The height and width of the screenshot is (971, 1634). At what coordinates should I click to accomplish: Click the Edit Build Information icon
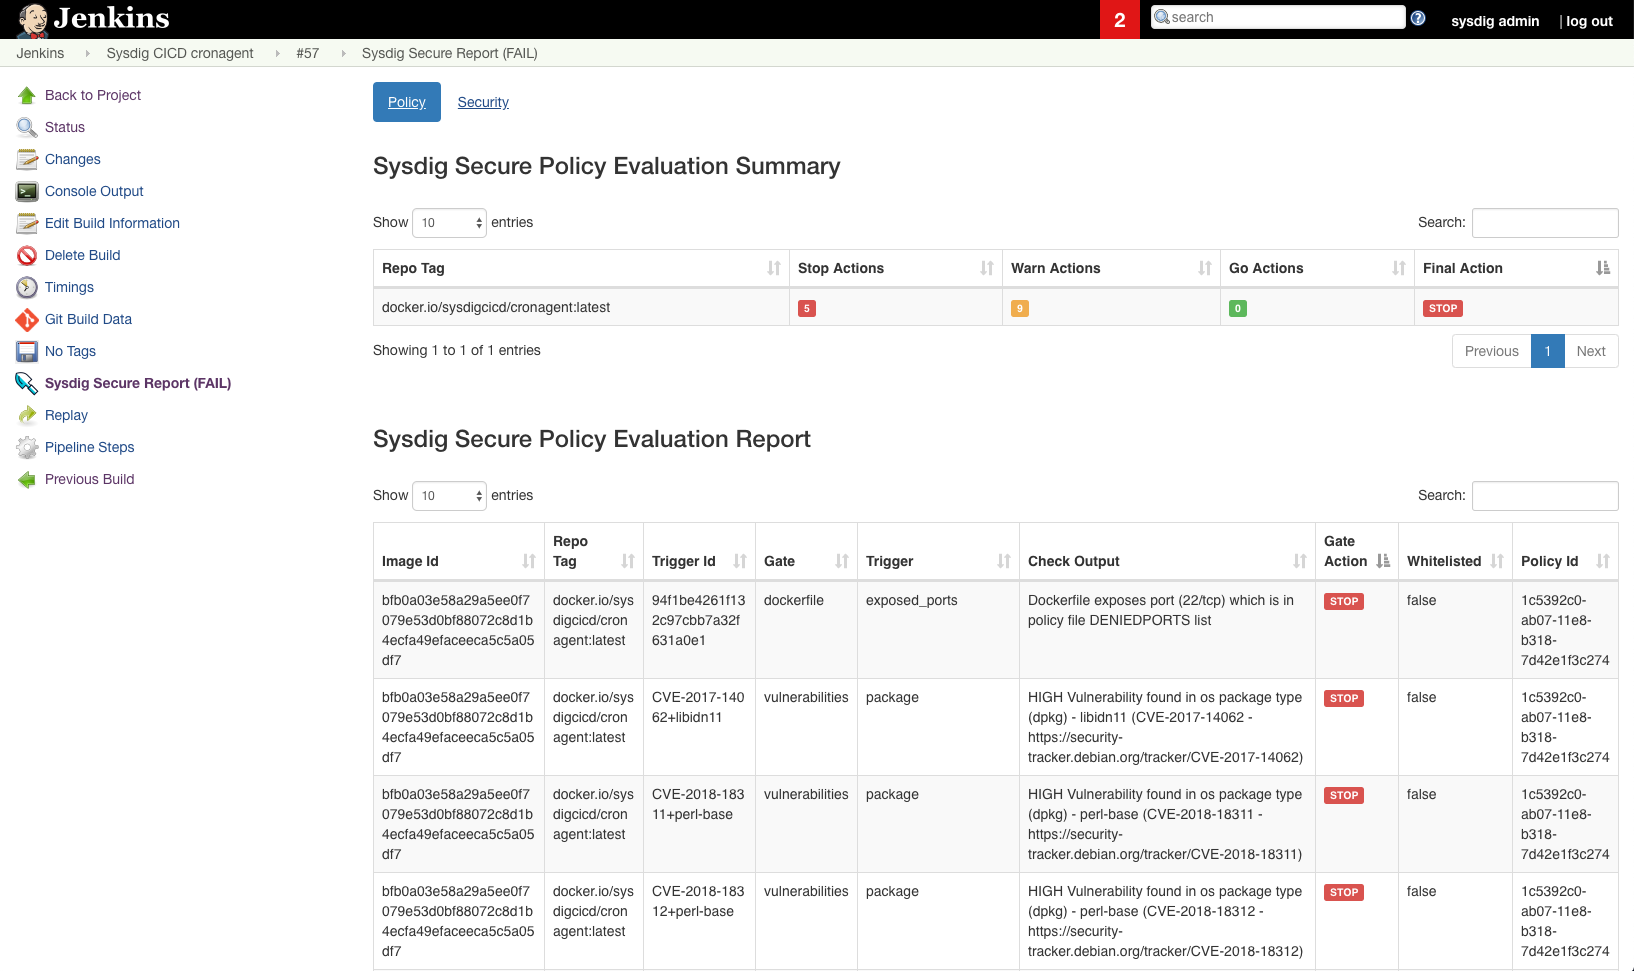pos(27,223)
